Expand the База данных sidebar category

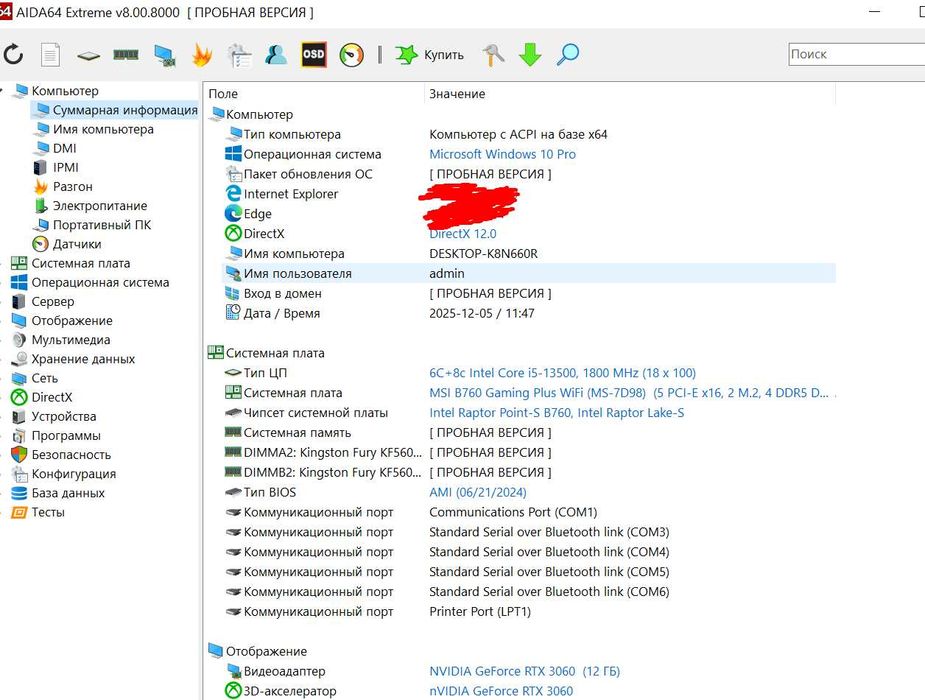click(68, 493)
